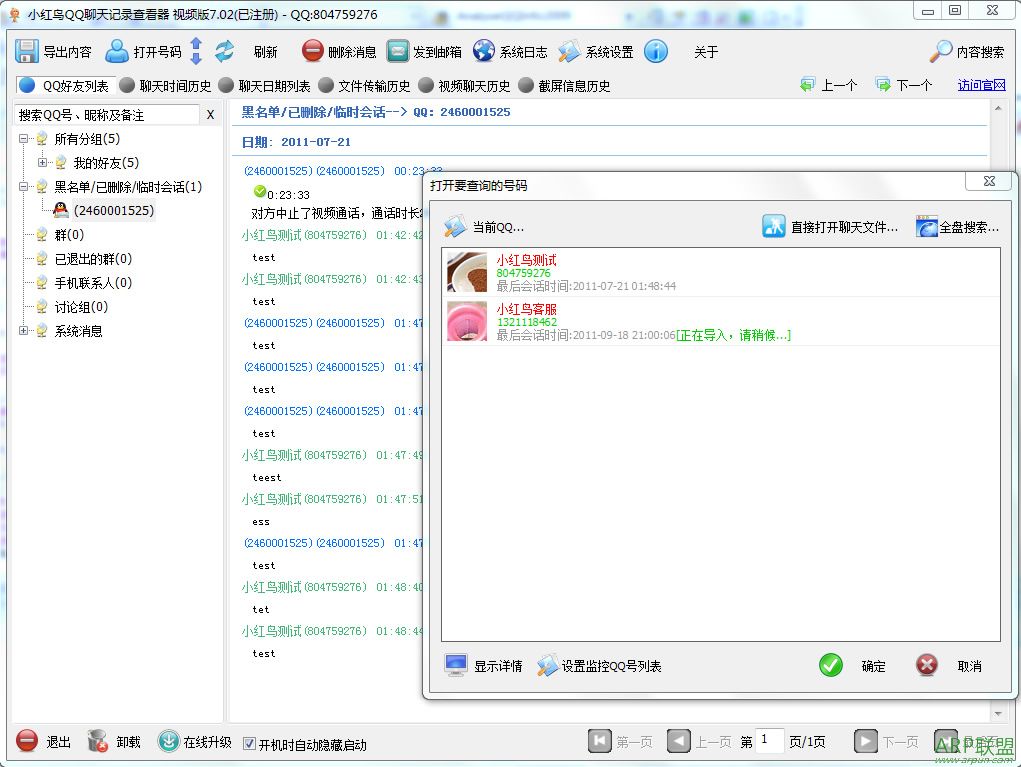Select the 截屏信息历史 radio option
1021x767 pixels.
pyautogui.click(x=525, y=85)
